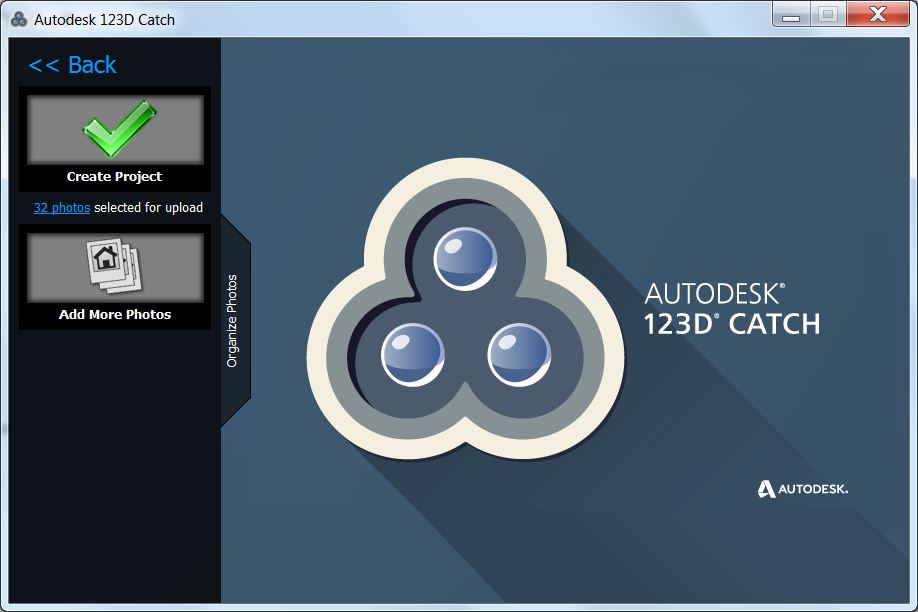The height and width of the screenshot is (612, 918).
Task: Close the Autodesk 123D Catch window
Action: click(877, 14)
